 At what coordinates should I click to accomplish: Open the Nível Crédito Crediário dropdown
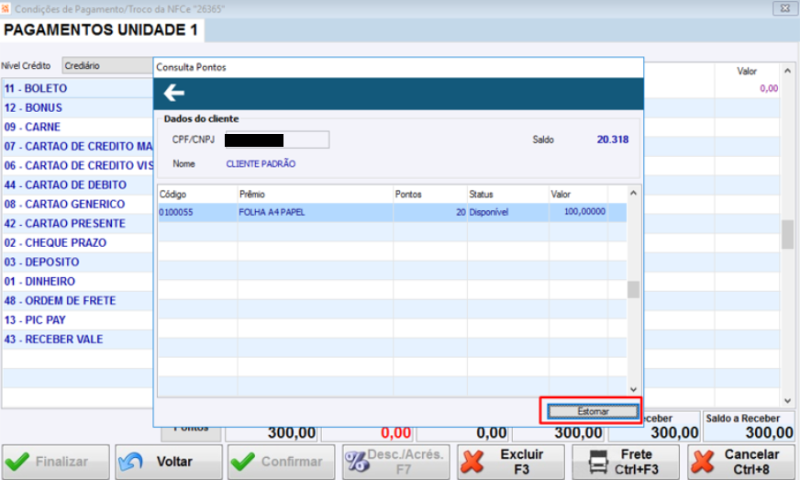coord(107,66)
